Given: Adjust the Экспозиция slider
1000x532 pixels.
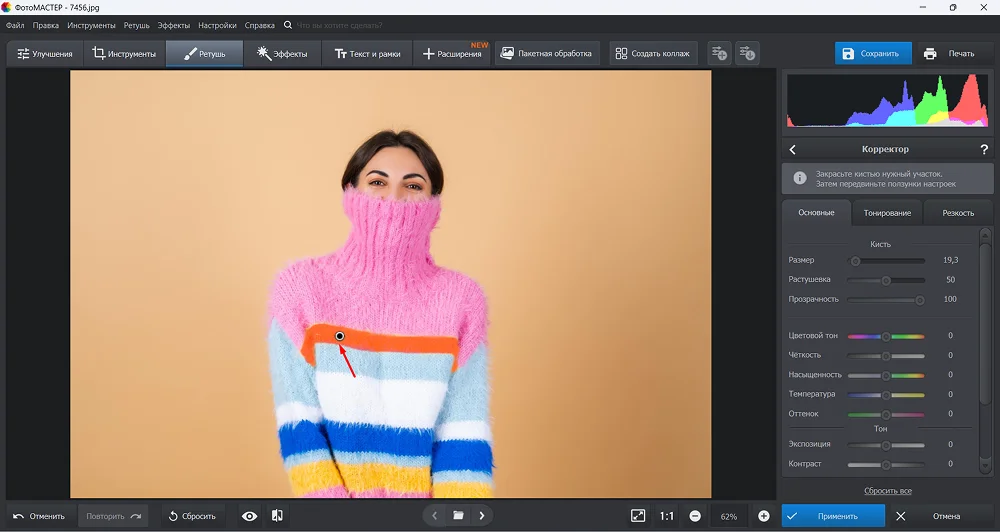Looking at the screenshot, I should [886, 445].
